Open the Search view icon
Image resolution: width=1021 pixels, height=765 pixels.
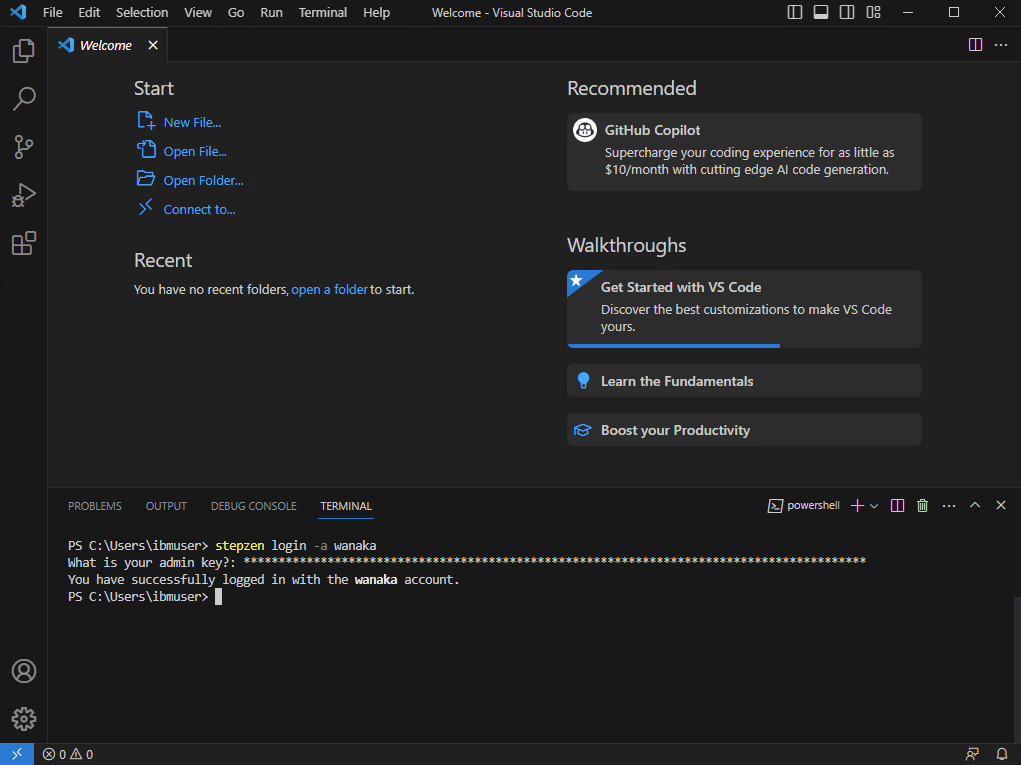click(24, 98)
